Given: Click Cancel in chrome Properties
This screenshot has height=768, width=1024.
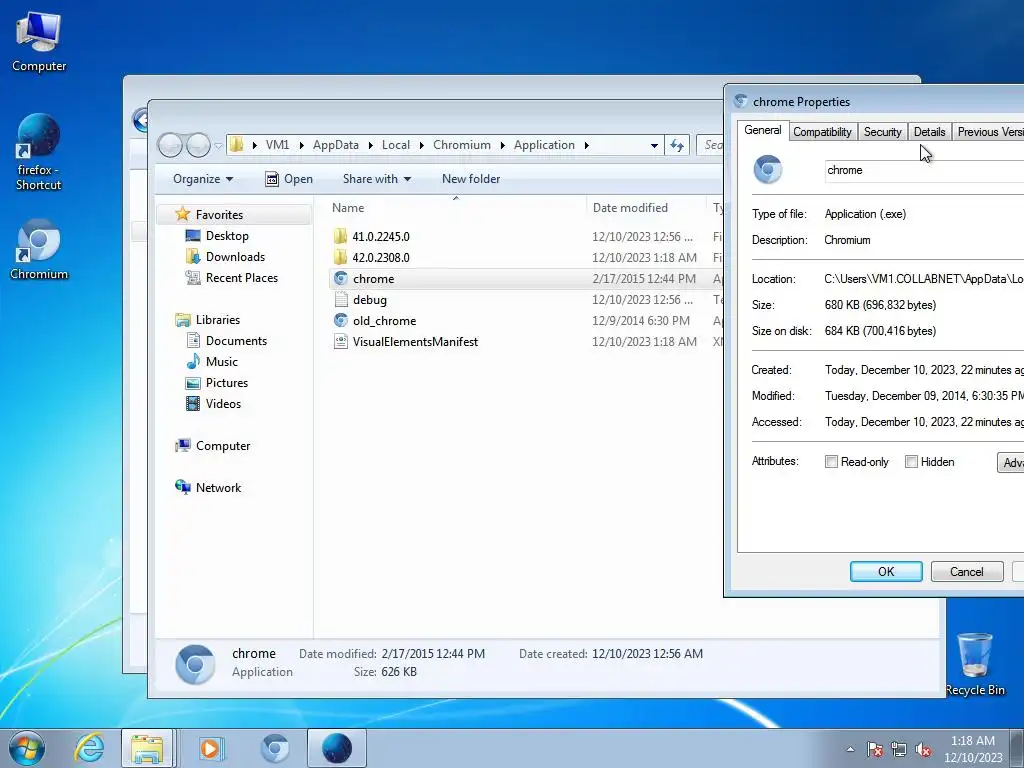Looking at the screenshot, I should (967, 571).
